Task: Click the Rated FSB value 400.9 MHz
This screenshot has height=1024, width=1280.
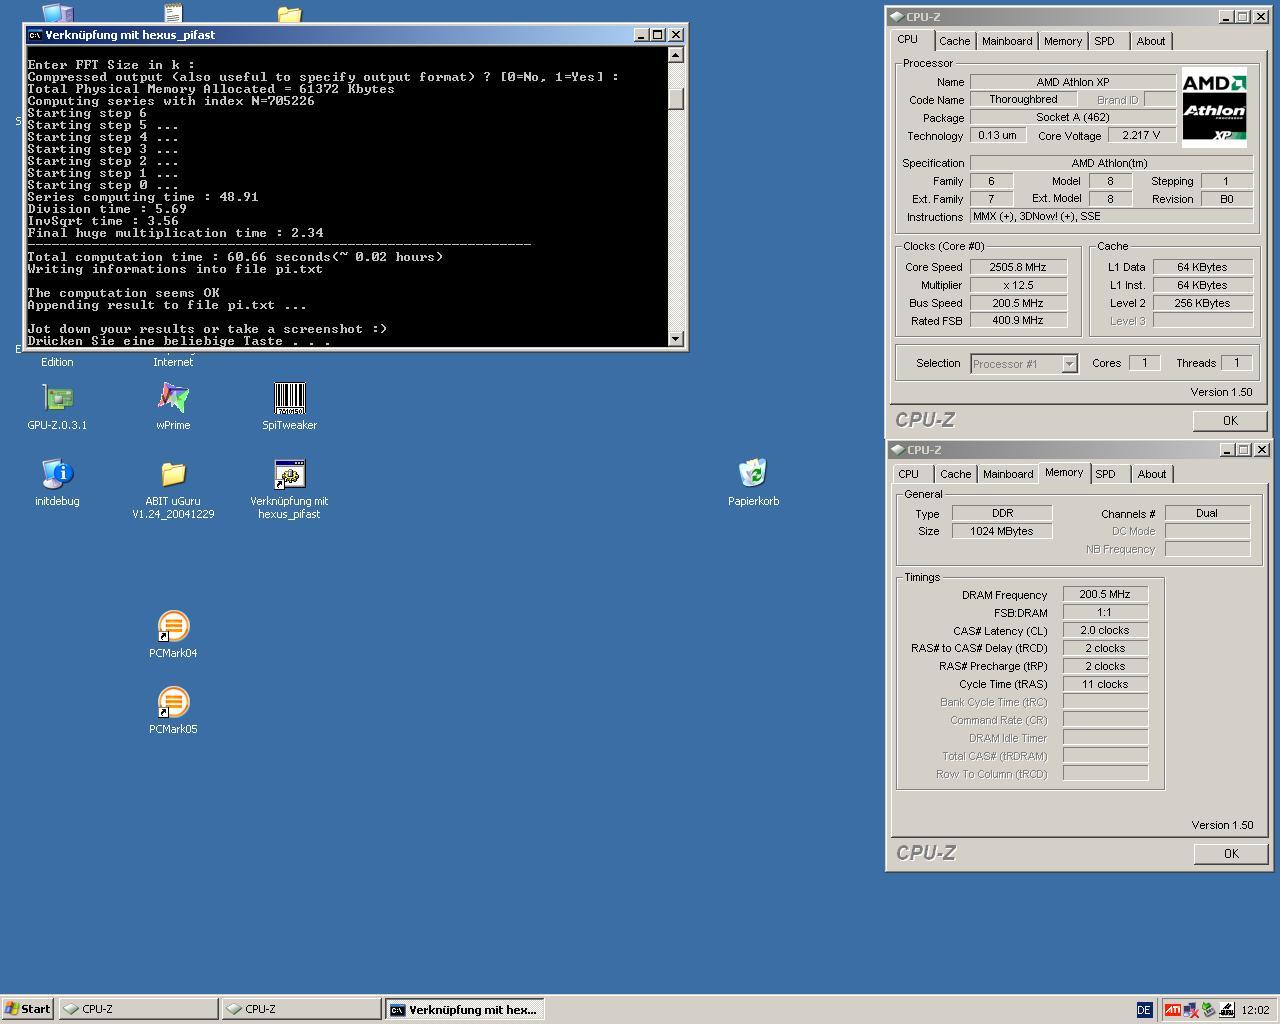Action: click(1018, 321)
